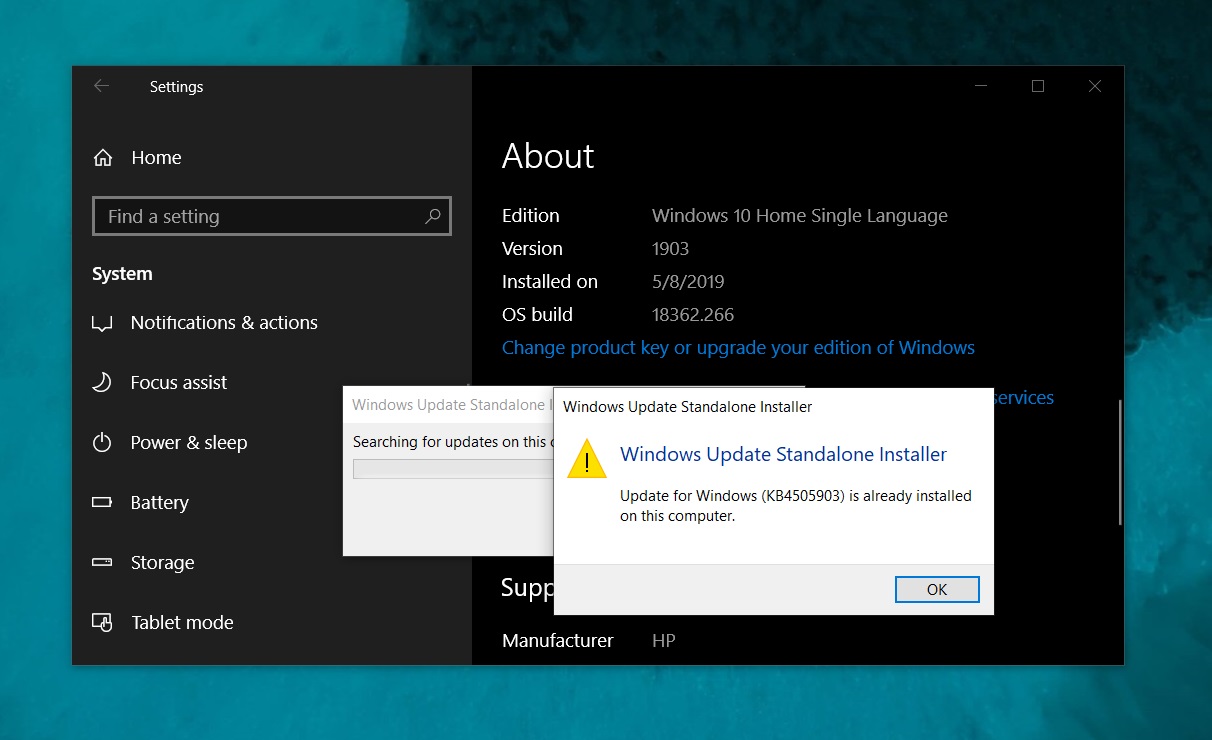This screenshot has width=1212, height=740.
Task: Click the Manufacturer label
Action: click(x=558, y=640)
